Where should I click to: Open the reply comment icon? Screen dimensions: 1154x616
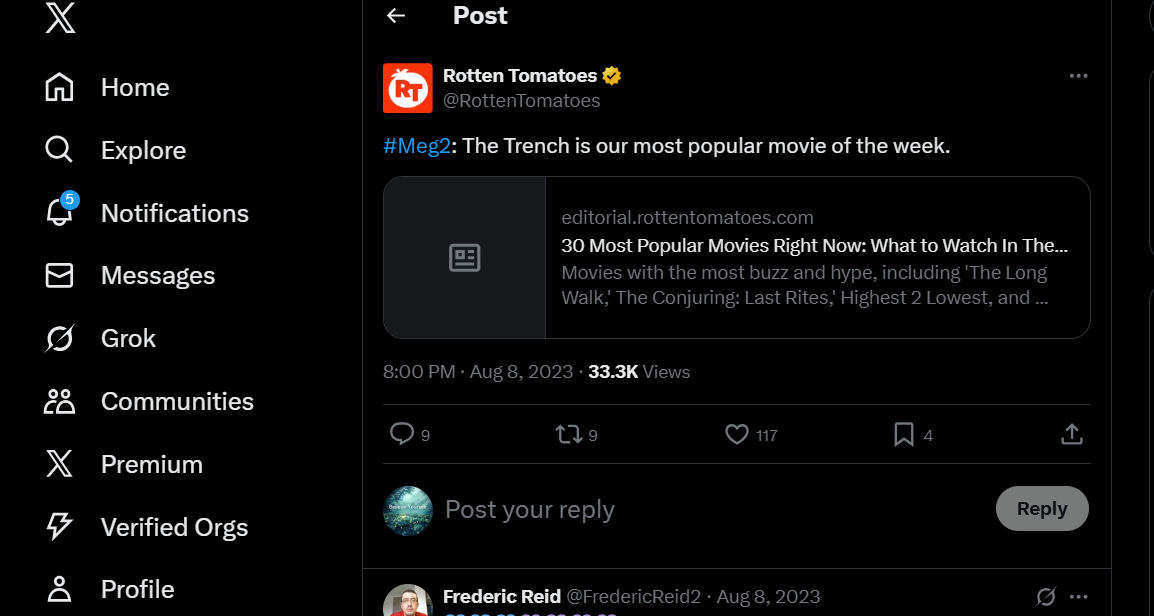[401, 434]
